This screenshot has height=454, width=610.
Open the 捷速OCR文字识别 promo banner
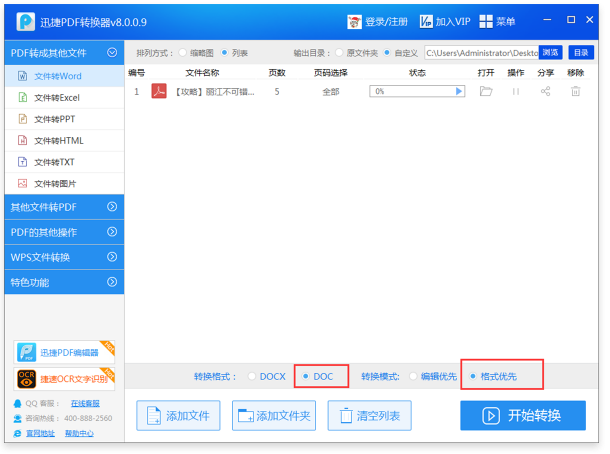click(x=64, y=379)
